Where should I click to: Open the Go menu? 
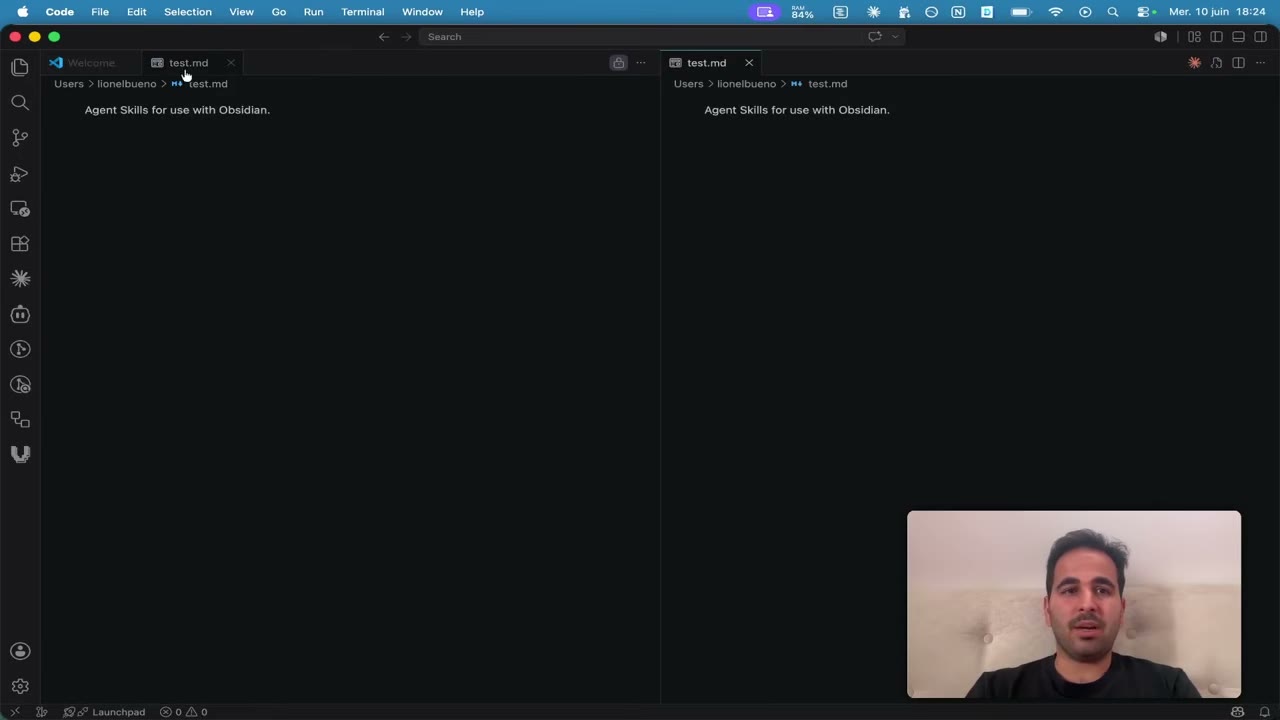tap(279, 12)
